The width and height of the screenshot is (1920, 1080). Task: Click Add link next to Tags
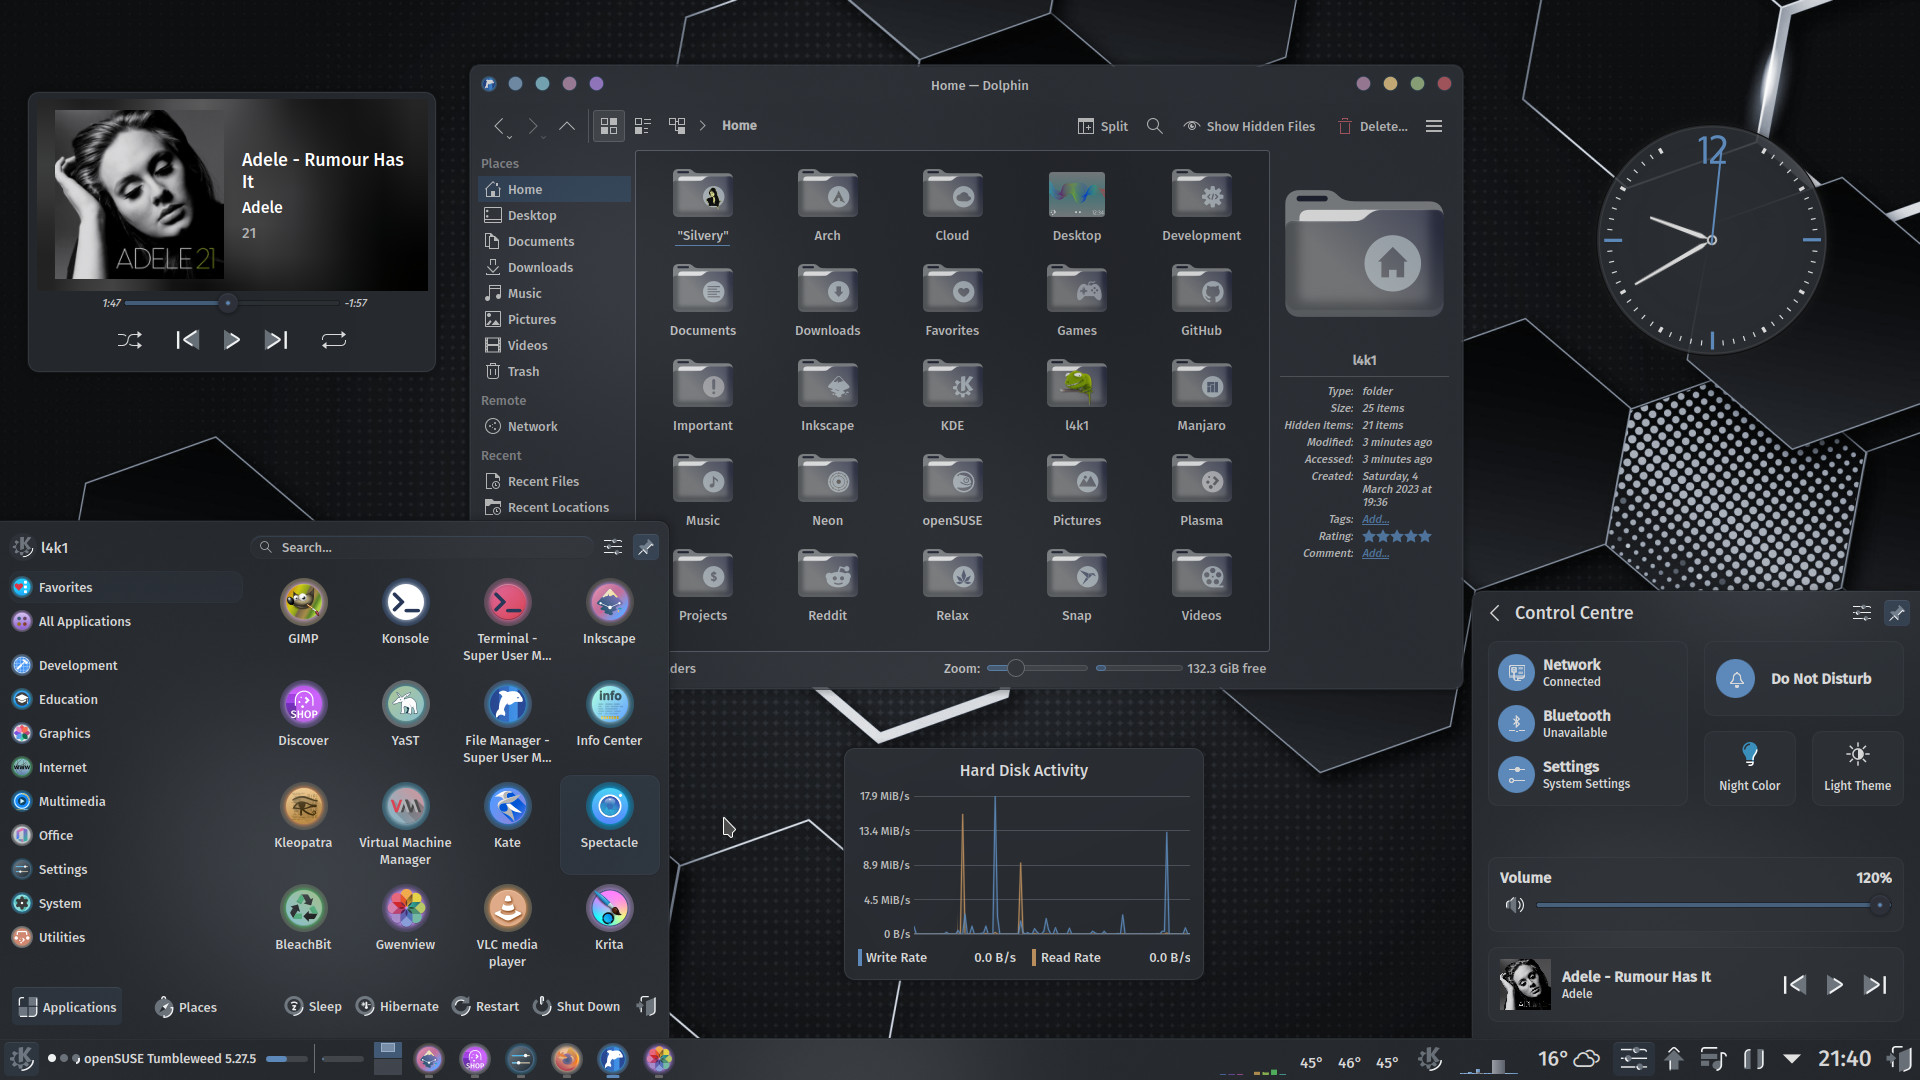(x=1375, y=519)
